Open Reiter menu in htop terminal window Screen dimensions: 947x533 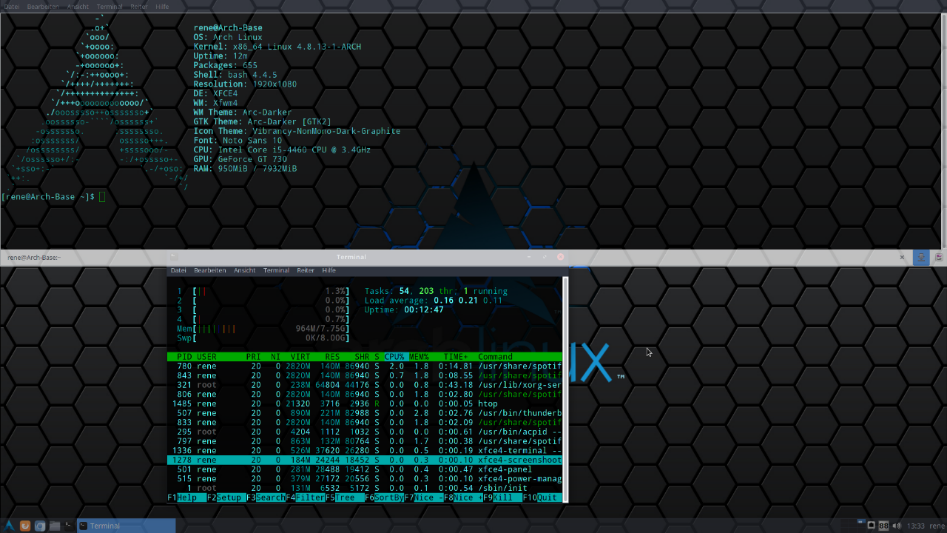305,270
